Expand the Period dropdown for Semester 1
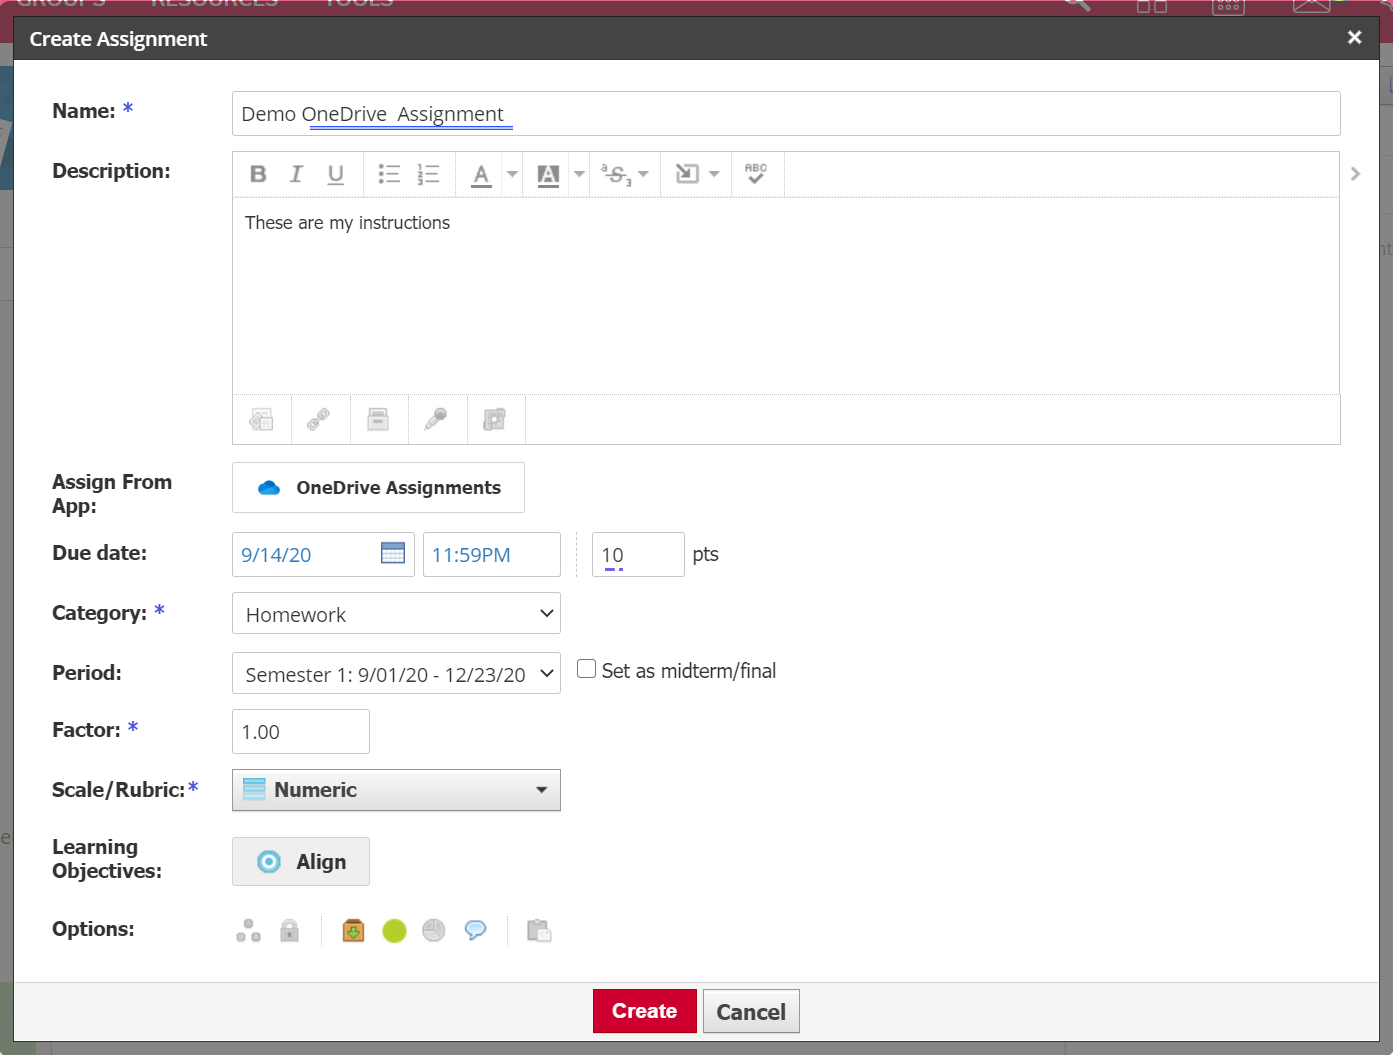 click(396, 674)
